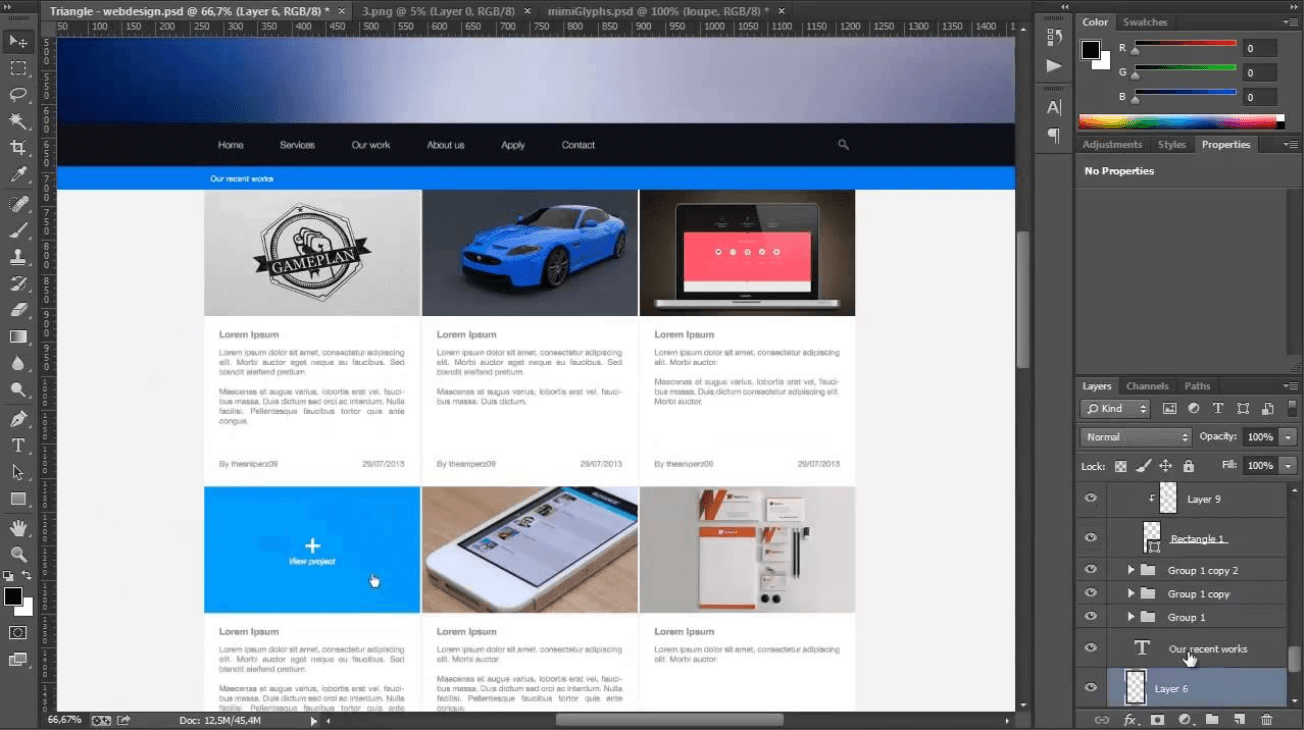
Task: Select the Hand tool
Action: tap(18, 527)
